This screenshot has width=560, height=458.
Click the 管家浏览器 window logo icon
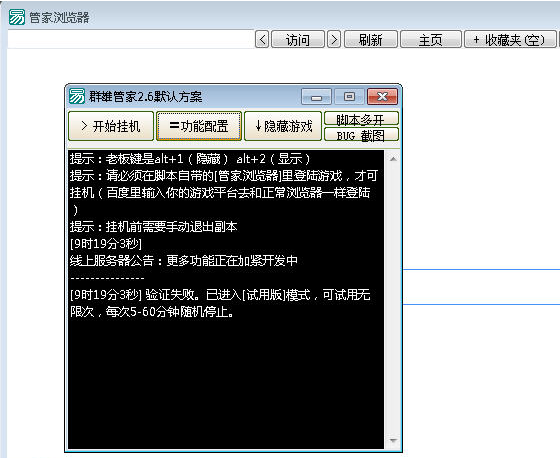point(17,17)
